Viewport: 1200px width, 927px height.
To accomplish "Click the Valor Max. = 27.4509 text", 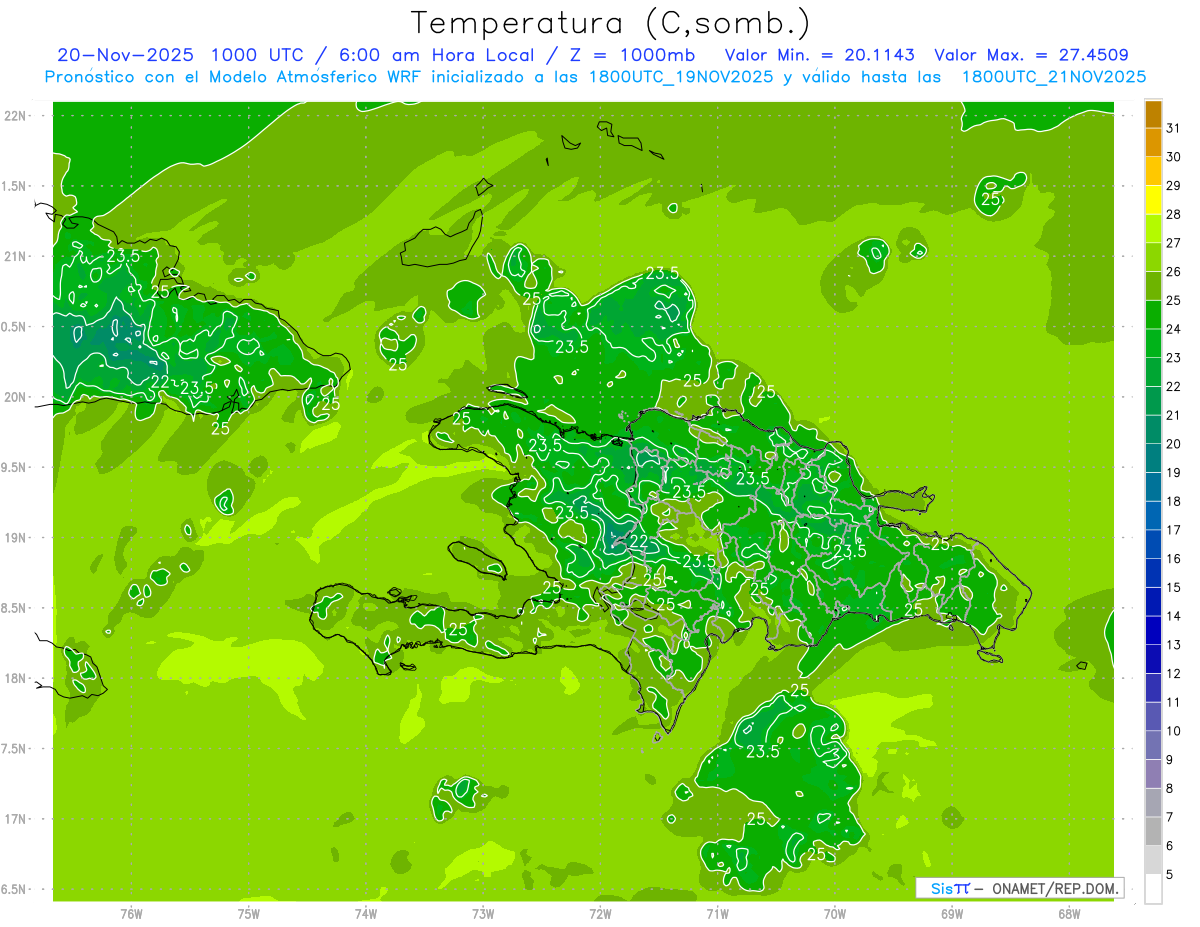I will (x=1031, y=55).
